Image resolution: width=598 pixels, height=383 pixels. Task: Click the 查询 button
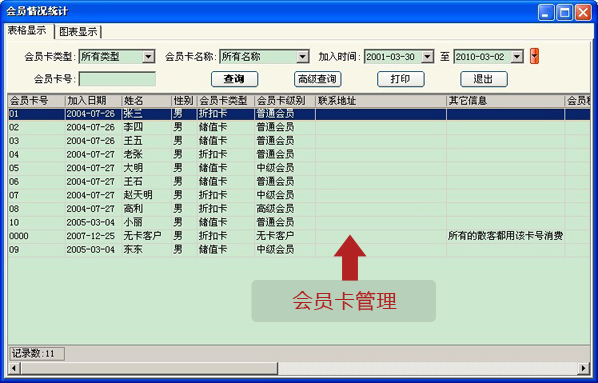click(x=234, y=79)
